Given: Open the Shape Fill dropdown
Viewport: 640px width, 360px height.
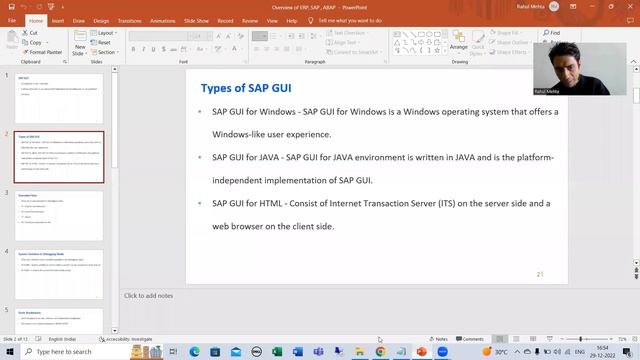Looking at the screenshot, I should point(506,33).
